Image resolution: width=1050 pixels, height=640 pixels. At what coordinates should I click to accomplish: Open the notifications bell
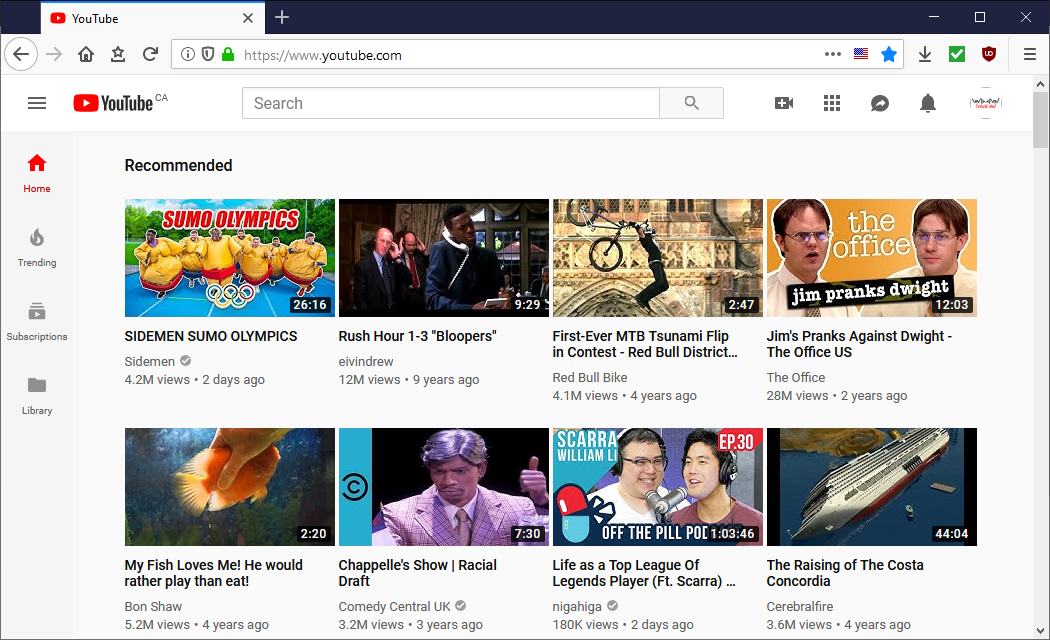(927, 103)
